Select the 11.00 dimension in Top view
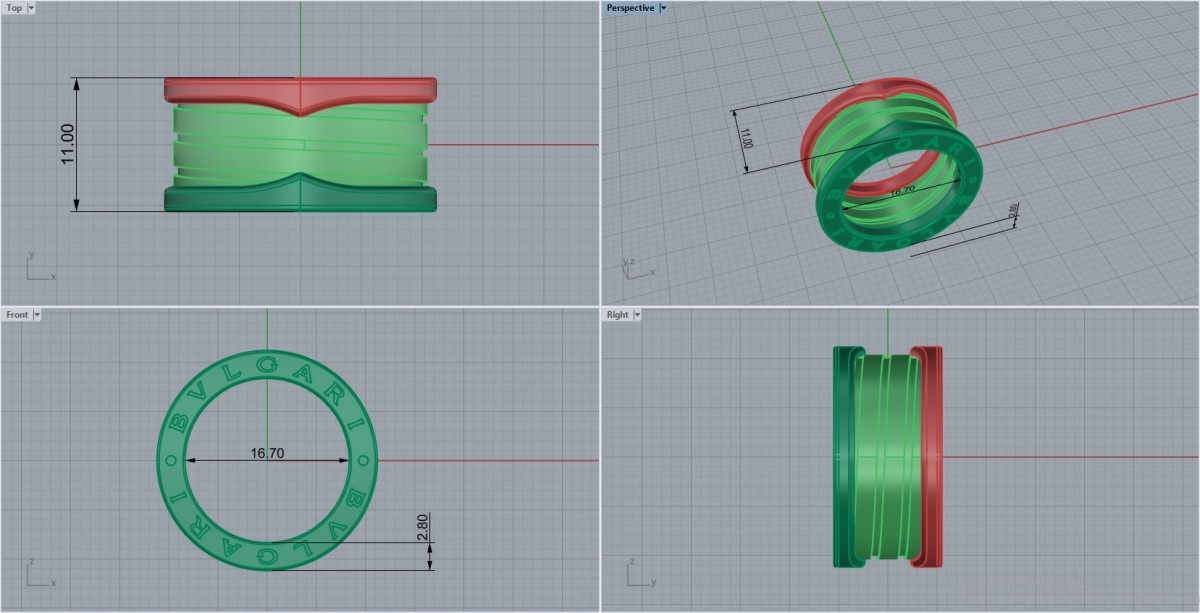This screenshot has height=613, width=1200. pos(68,144)
